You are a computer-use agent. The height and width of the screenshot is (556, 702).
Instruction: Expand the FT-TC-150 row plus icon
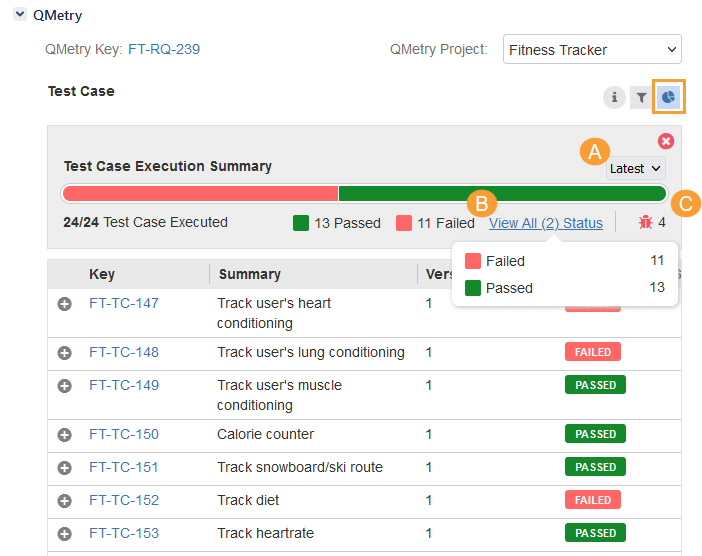[x=65, y=435]
